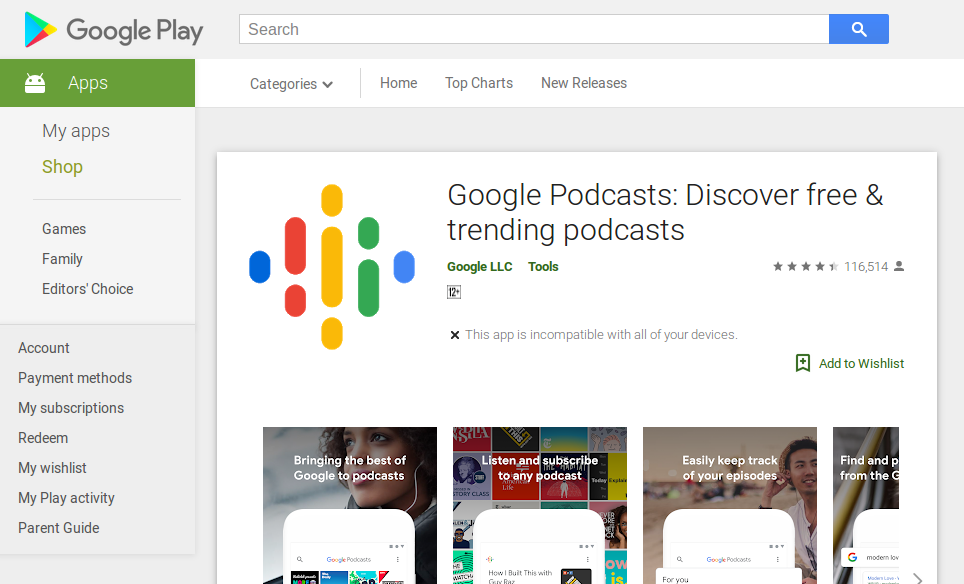This screenshot has height=584, width=964.
Task: Select Shop in the sidebar
Action: pos(62,167)
